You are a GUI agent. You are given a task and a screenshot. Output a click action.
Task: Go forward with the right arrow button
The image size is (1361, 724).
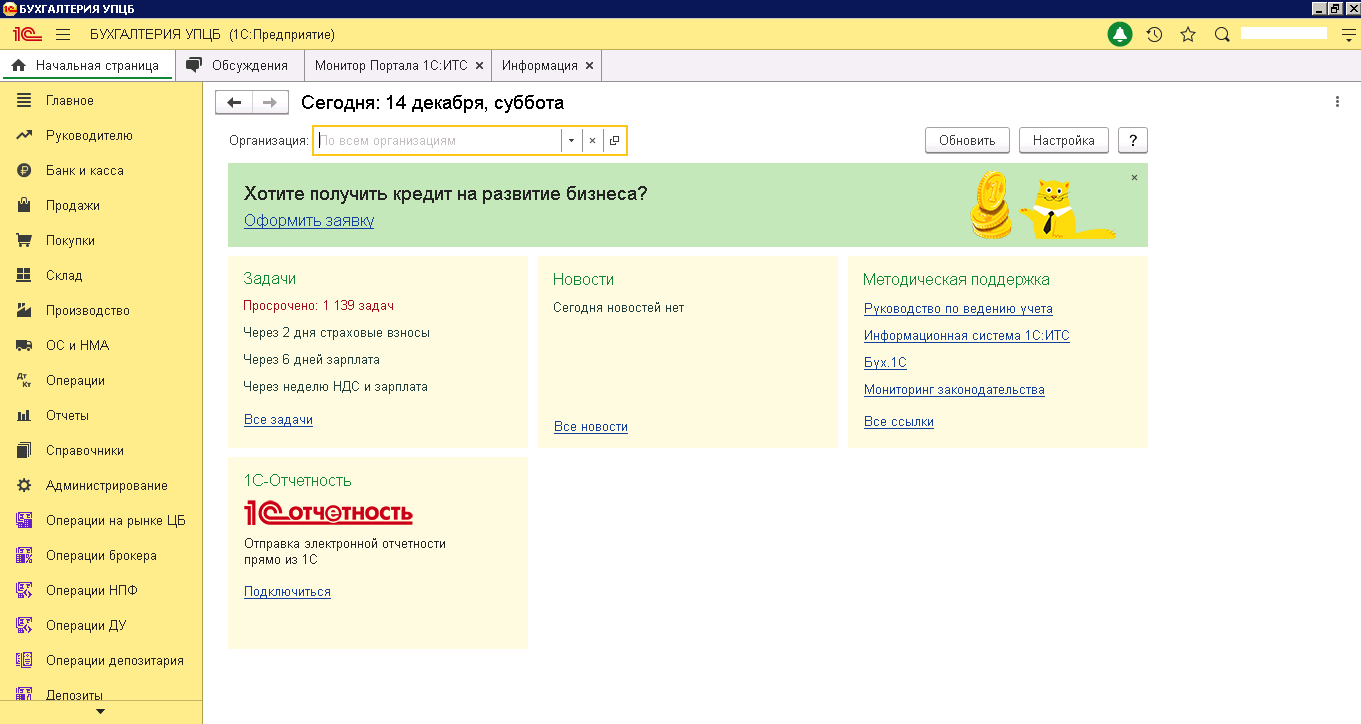click(270, 102)
